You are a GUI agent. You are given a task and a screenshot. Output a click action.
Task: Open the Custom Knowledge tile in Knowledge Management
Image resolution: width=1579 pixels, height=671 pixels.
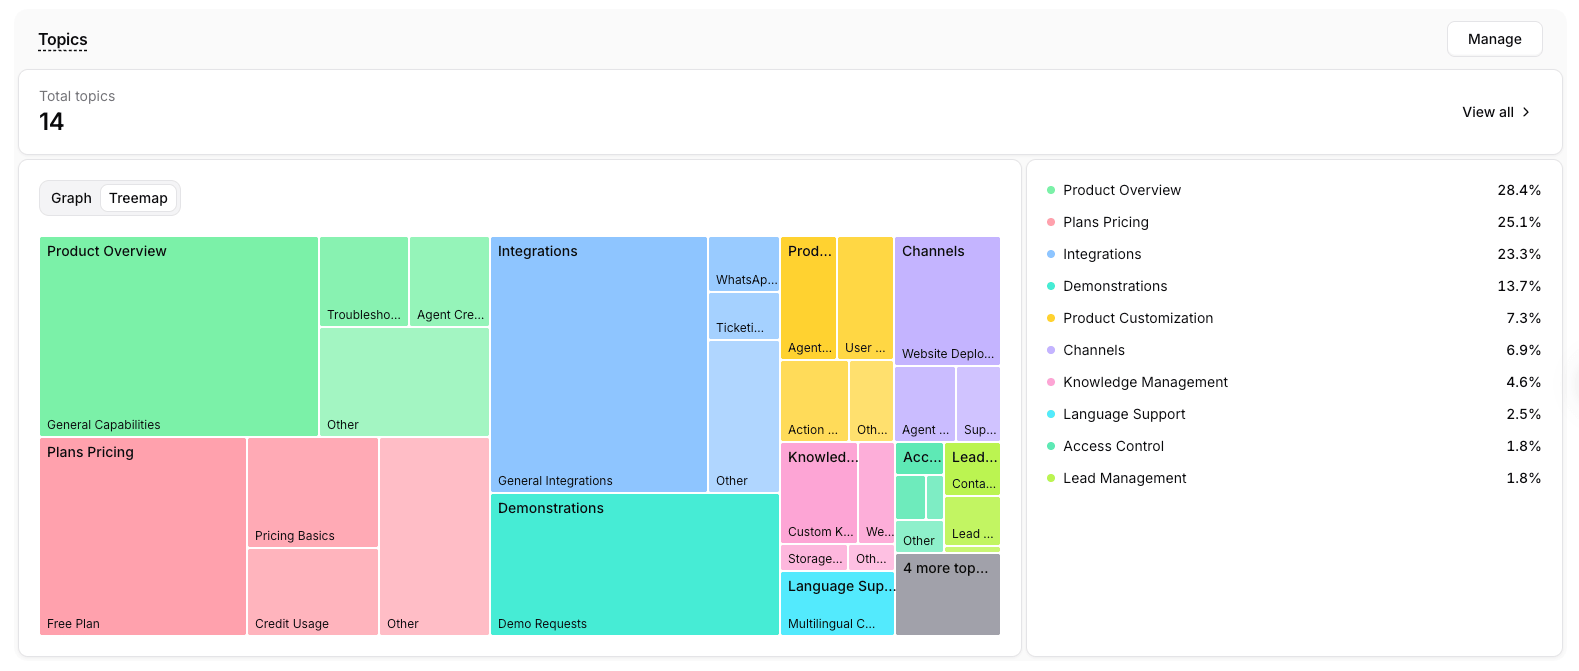[x=819, y=493]
